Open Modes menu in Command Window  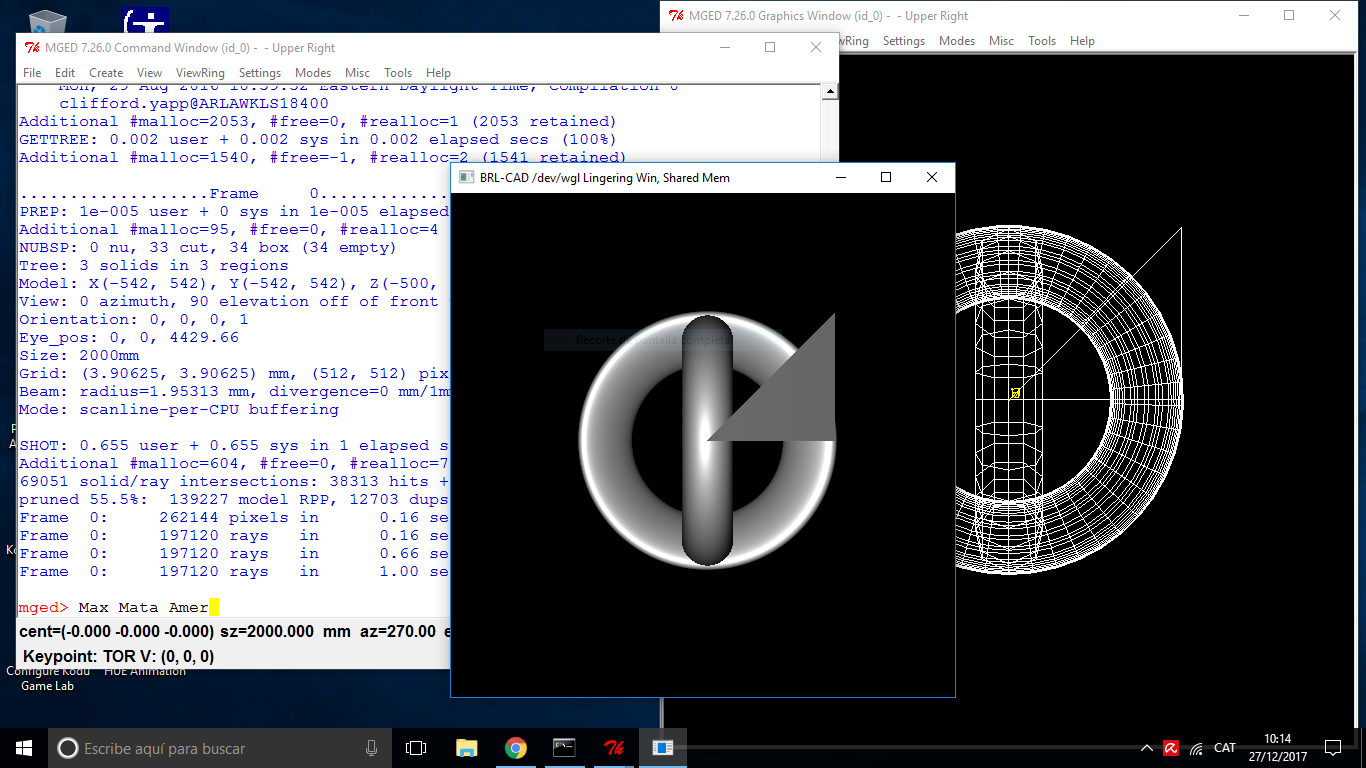tap(313, 73)
